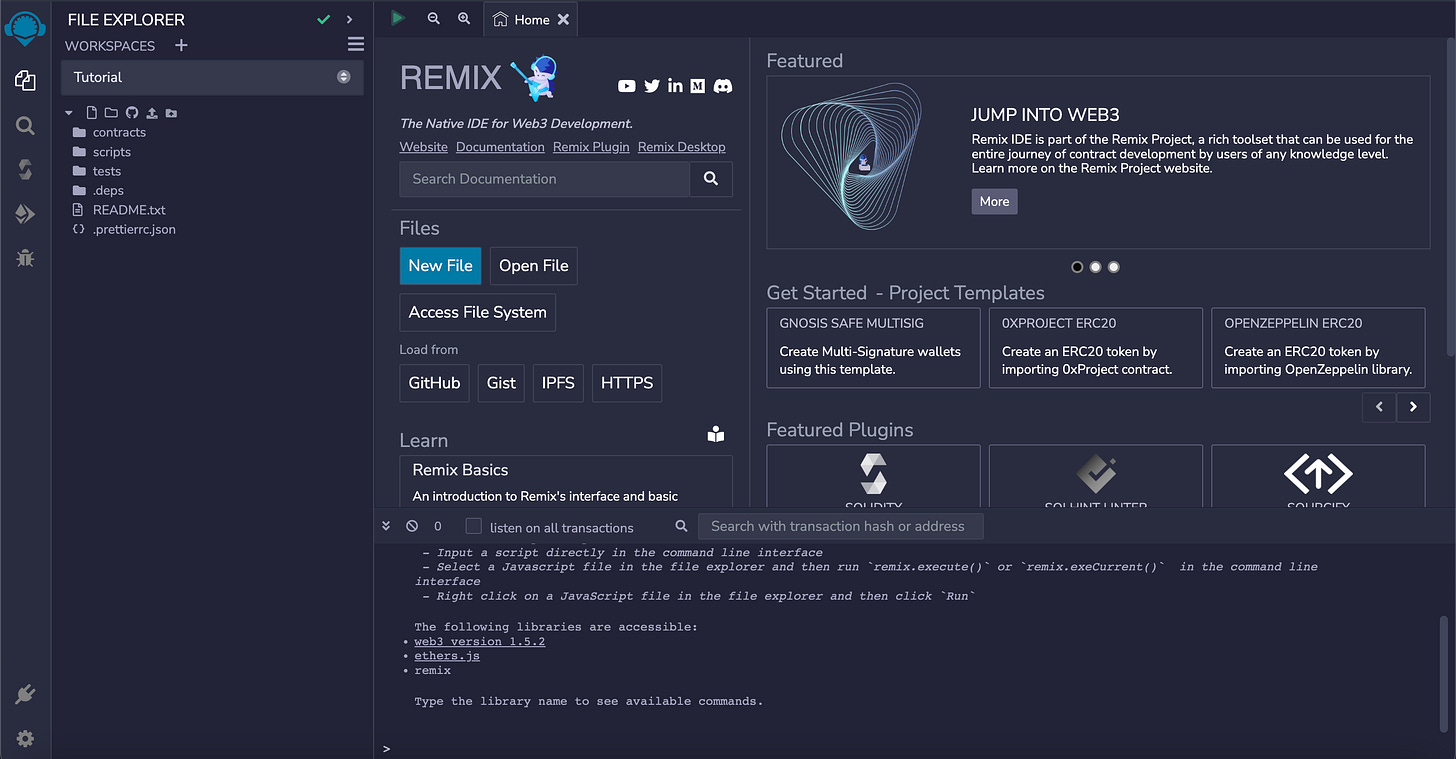Open Deploy & run transactions sidebar icon
This screenshot has width=1456, height=759.
point(25,214)
